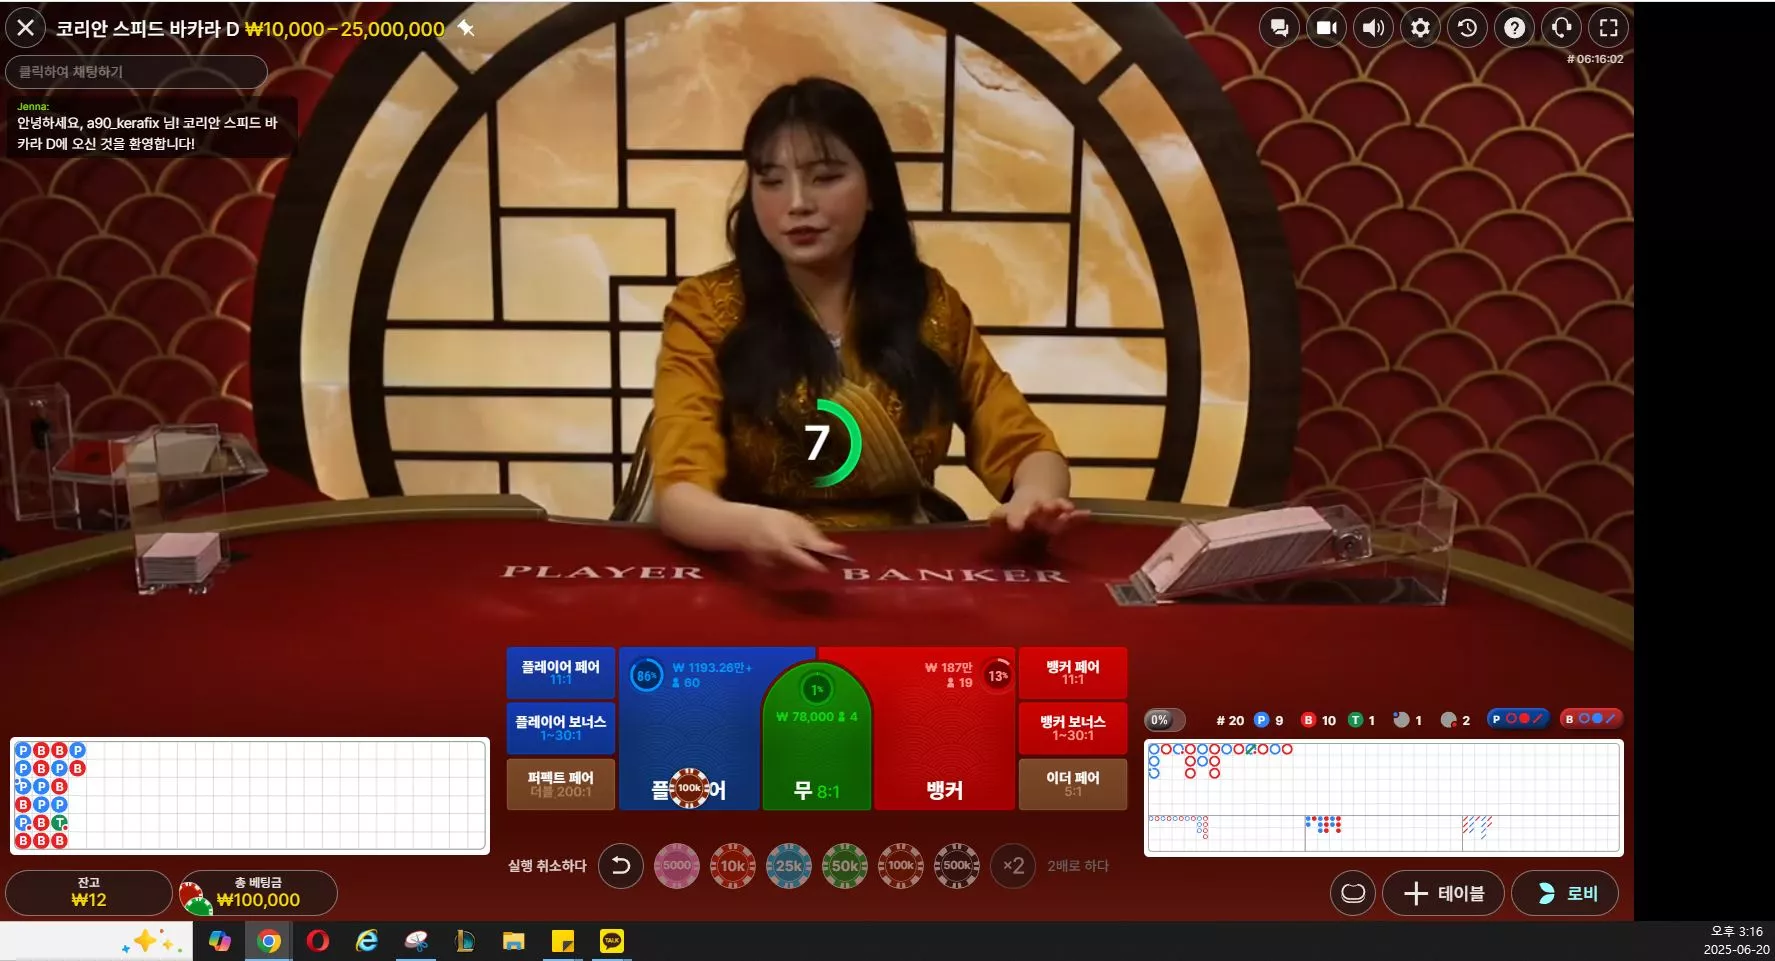The width and height of the screenshot is (1775, 961).
Task: Click the x2 double bet button
Action: 1013,866
